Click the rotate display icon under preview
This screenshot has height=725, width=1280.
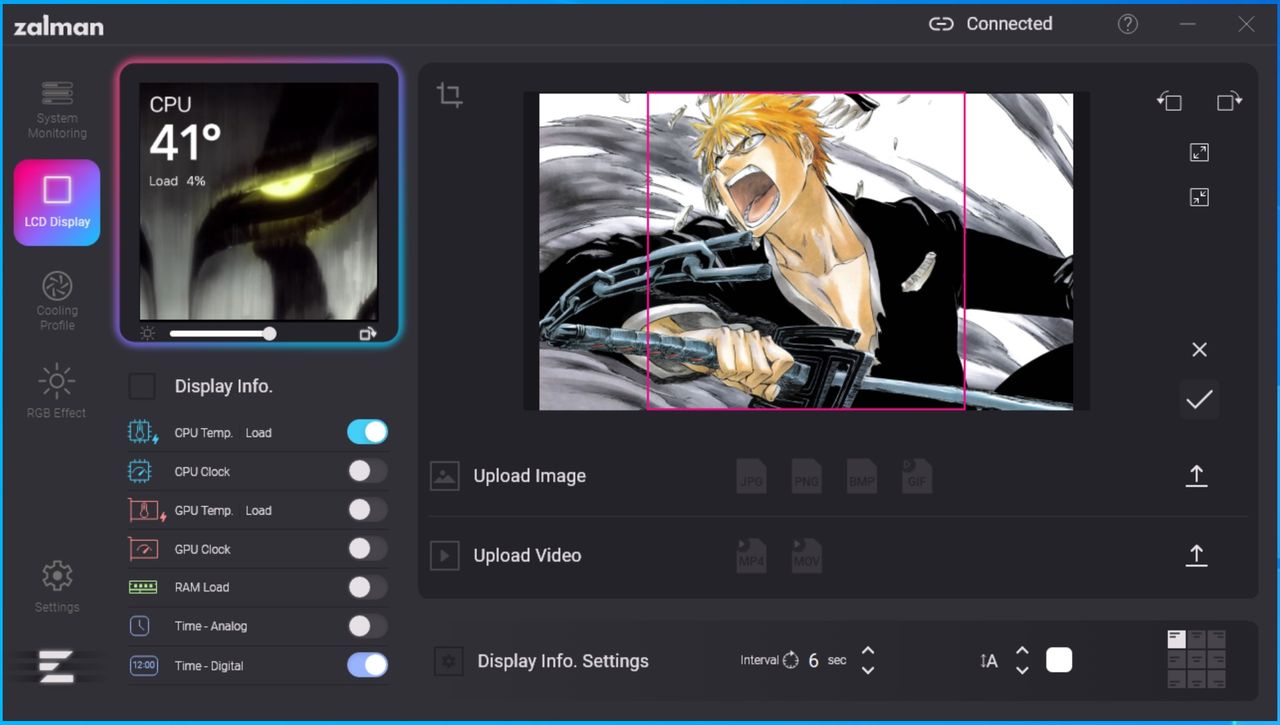click(x=368, y=334)
